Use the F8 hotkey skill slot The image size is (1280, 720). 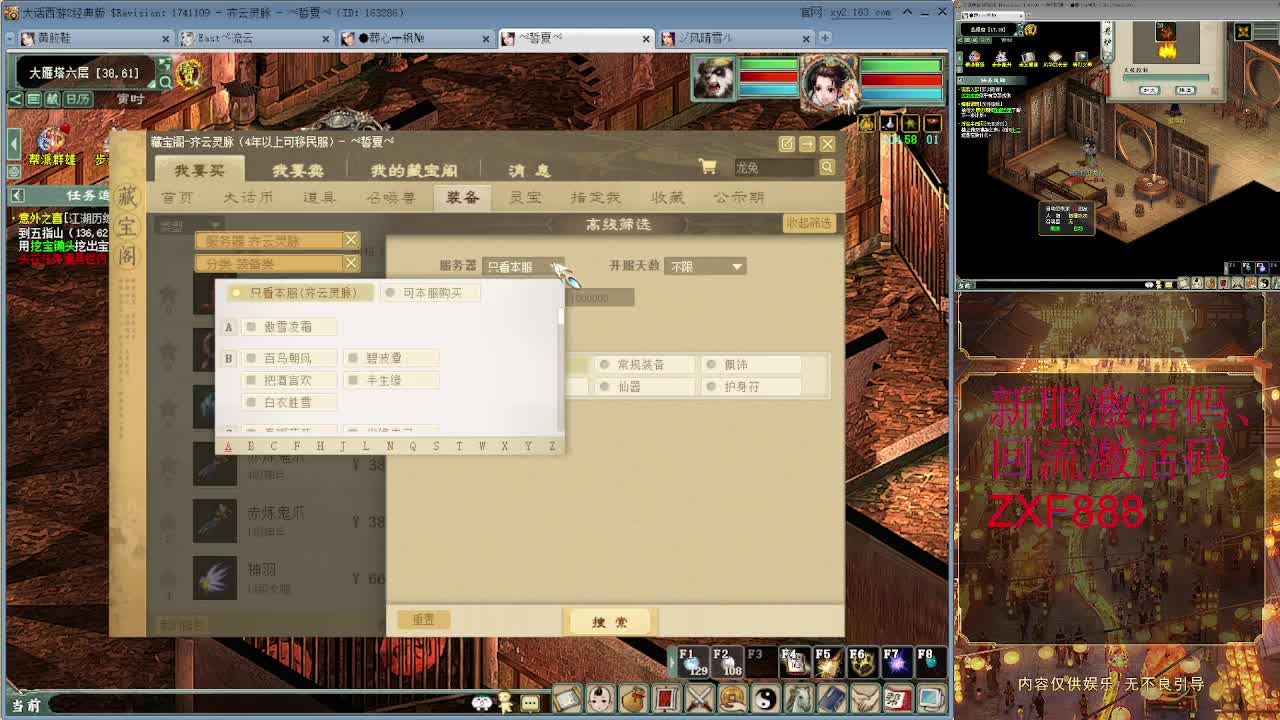[x=930, y=661]
